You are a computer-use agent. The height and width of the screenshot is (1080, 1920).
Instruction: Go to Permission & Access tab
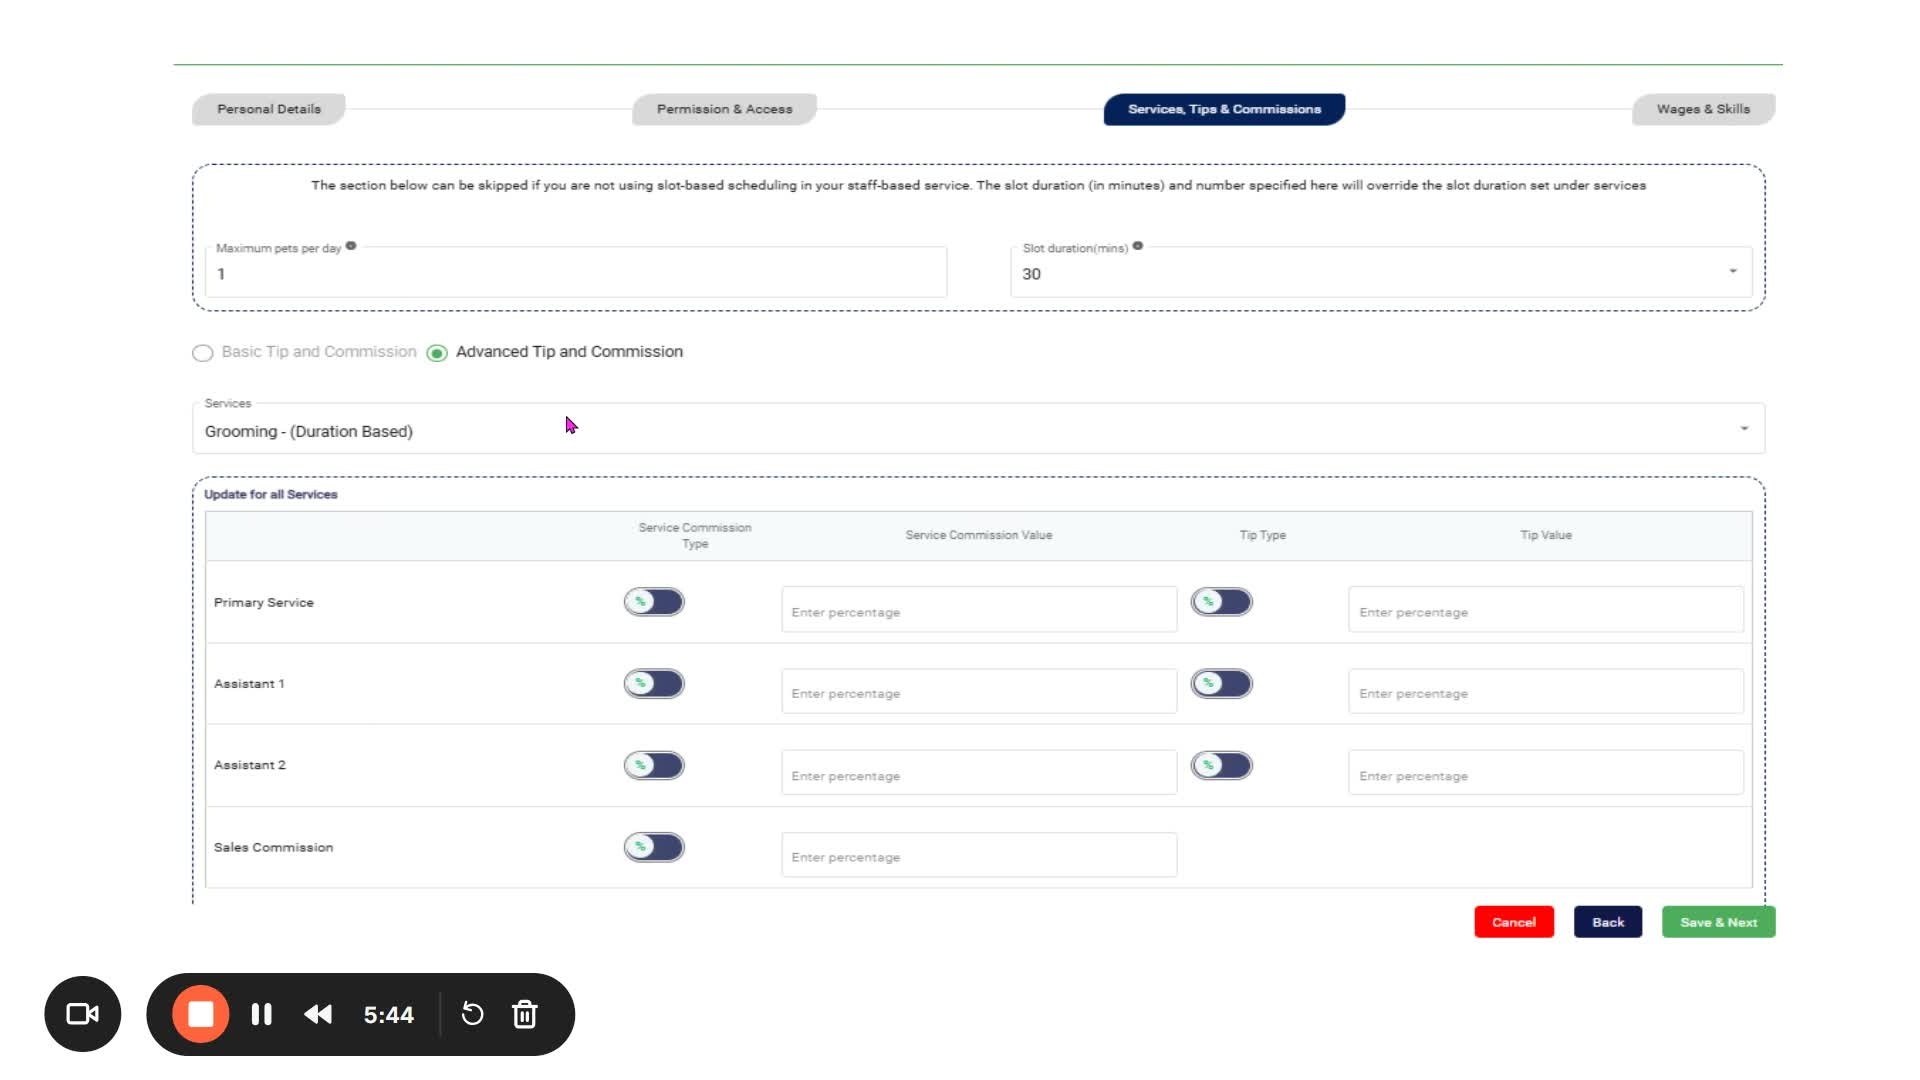point(724,109)
